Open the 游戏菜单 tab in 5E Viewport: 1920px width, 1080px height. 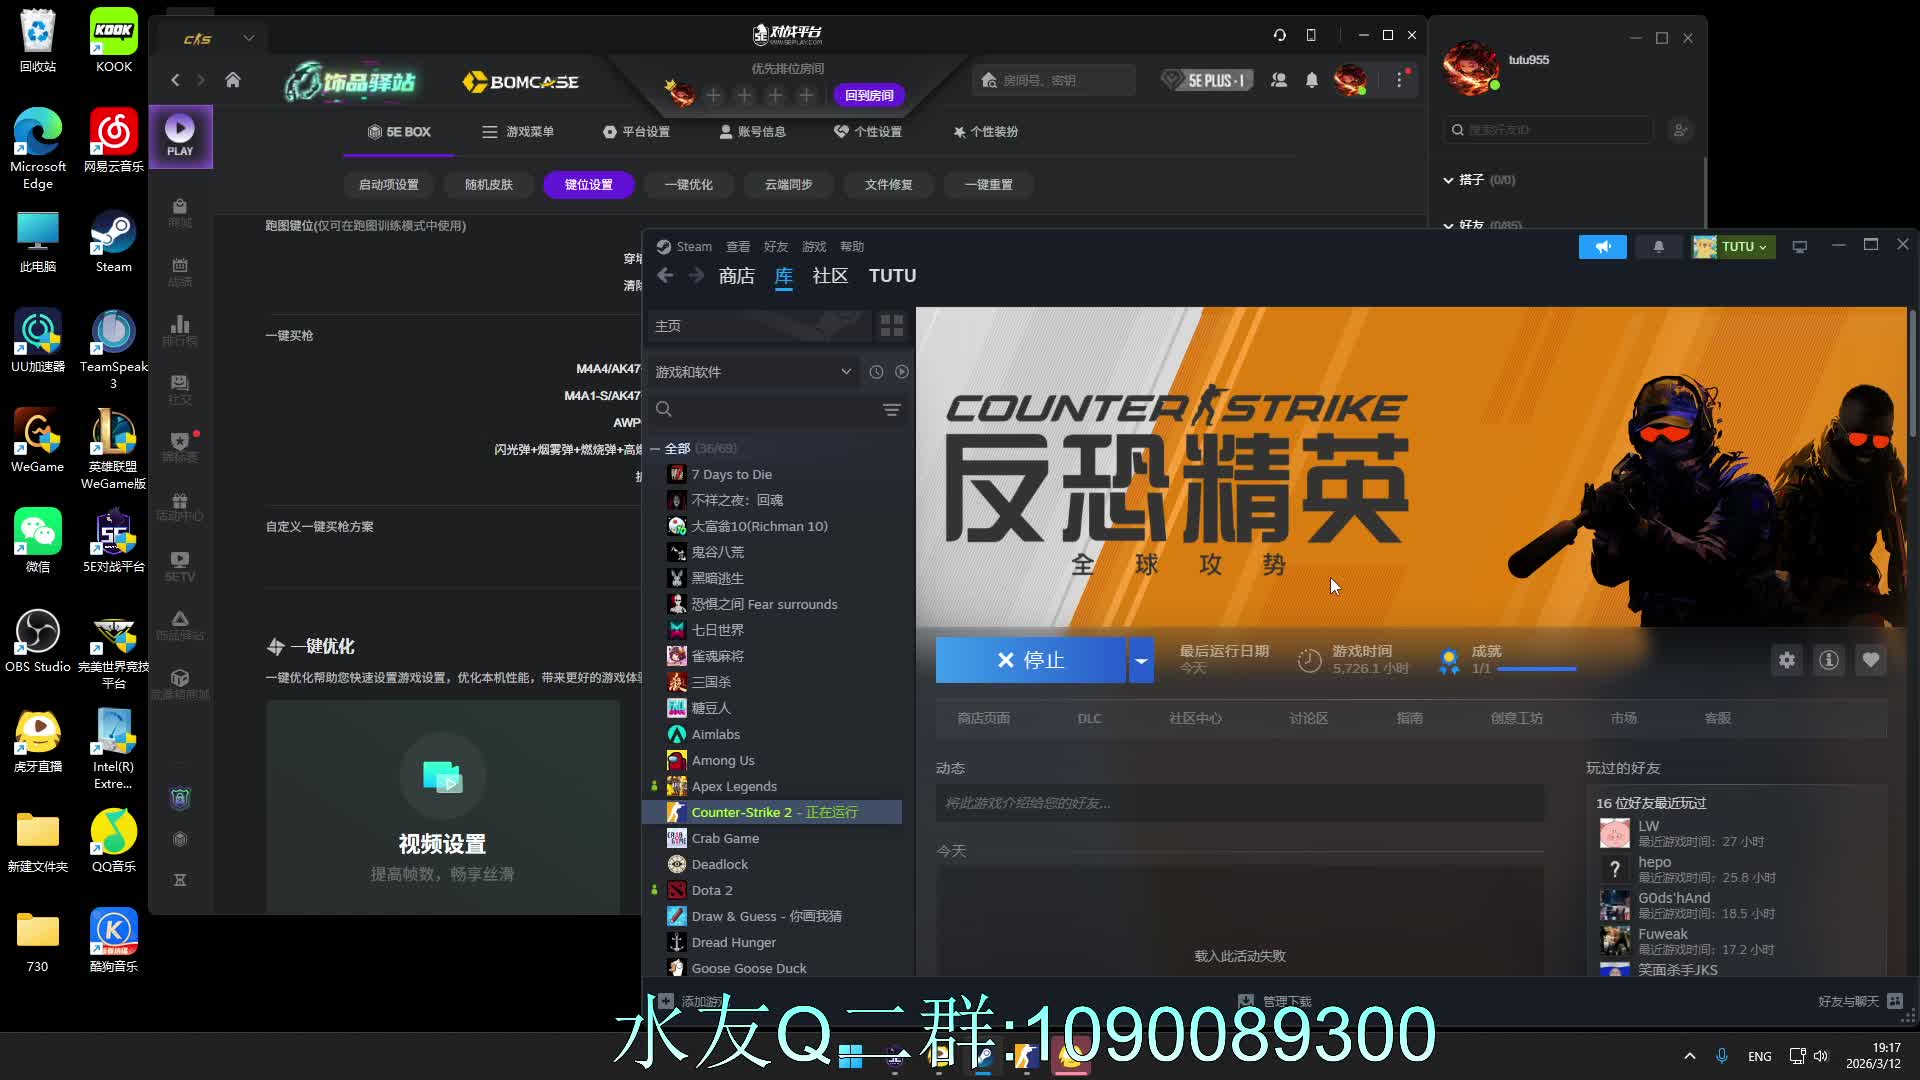518,132
